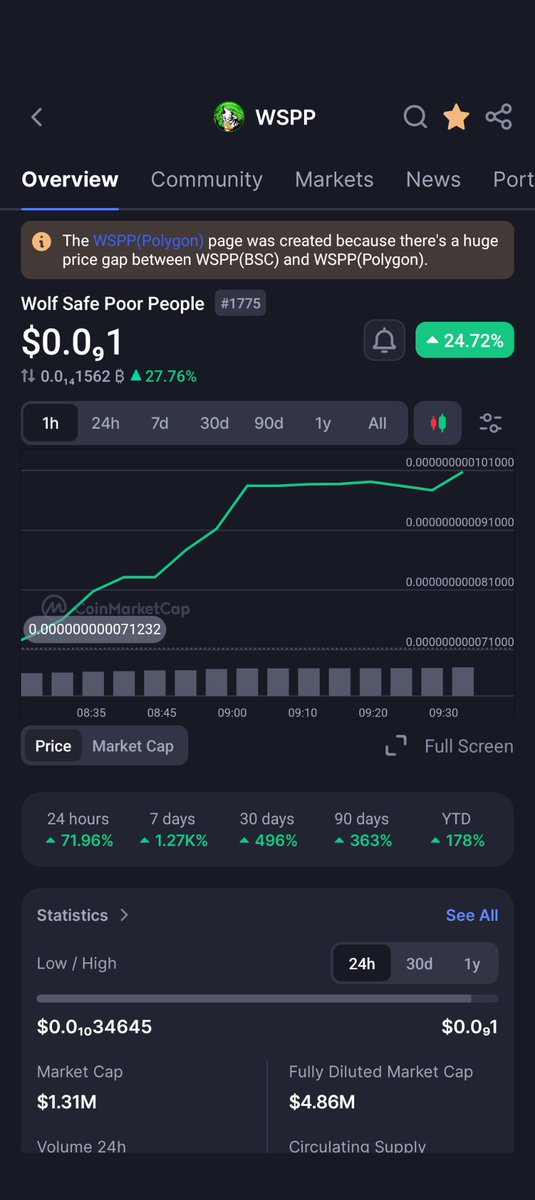Switch to Community tab
Image resolution: width=535 pixels, height=1200 pixels.
pyautogui.click(x=207, y=180)
